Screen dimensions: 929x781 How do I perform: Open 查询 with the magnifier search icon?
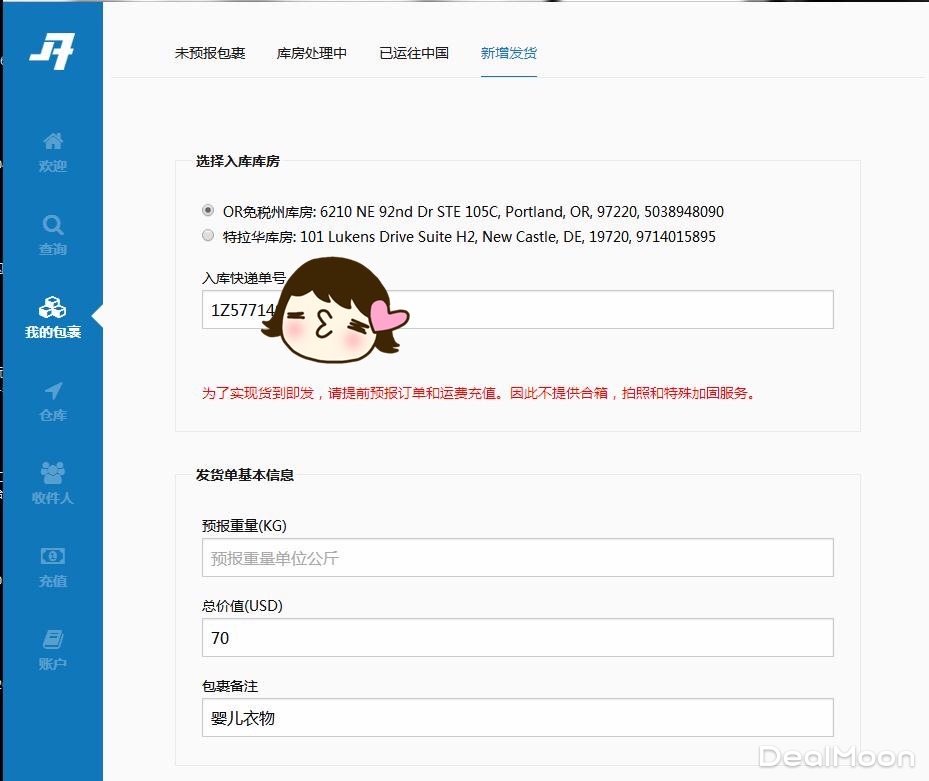point(52,224)
